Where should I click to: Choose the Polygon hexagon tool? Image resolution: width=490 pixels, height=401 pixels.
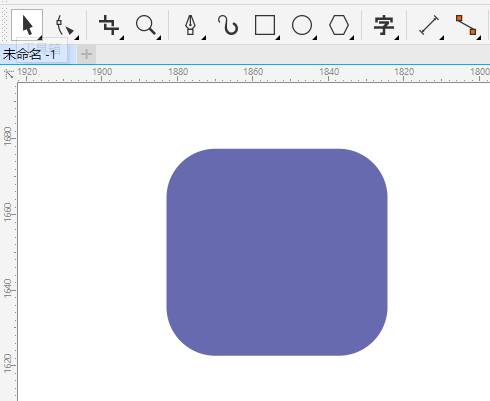click(339, 25)
